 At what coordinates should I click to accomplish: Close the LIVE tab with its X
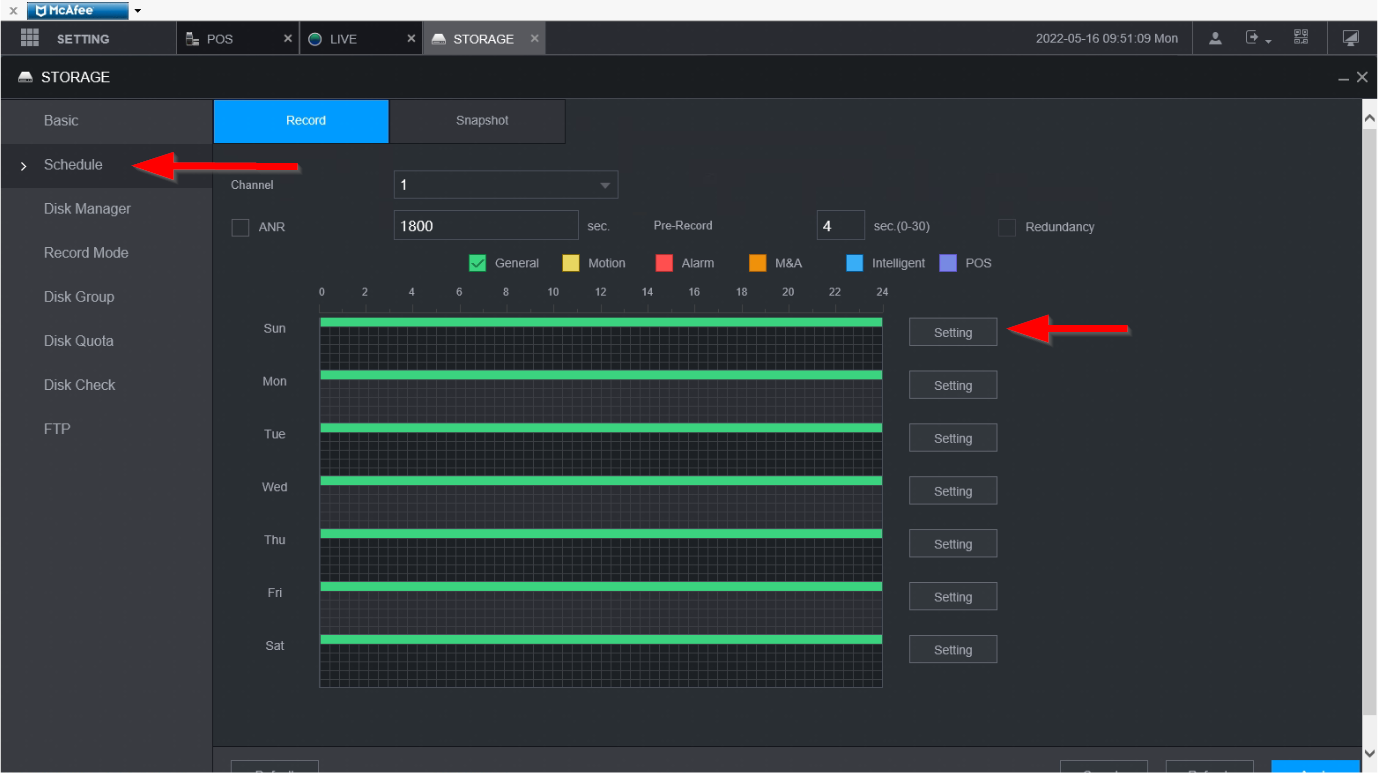[411, 39]
